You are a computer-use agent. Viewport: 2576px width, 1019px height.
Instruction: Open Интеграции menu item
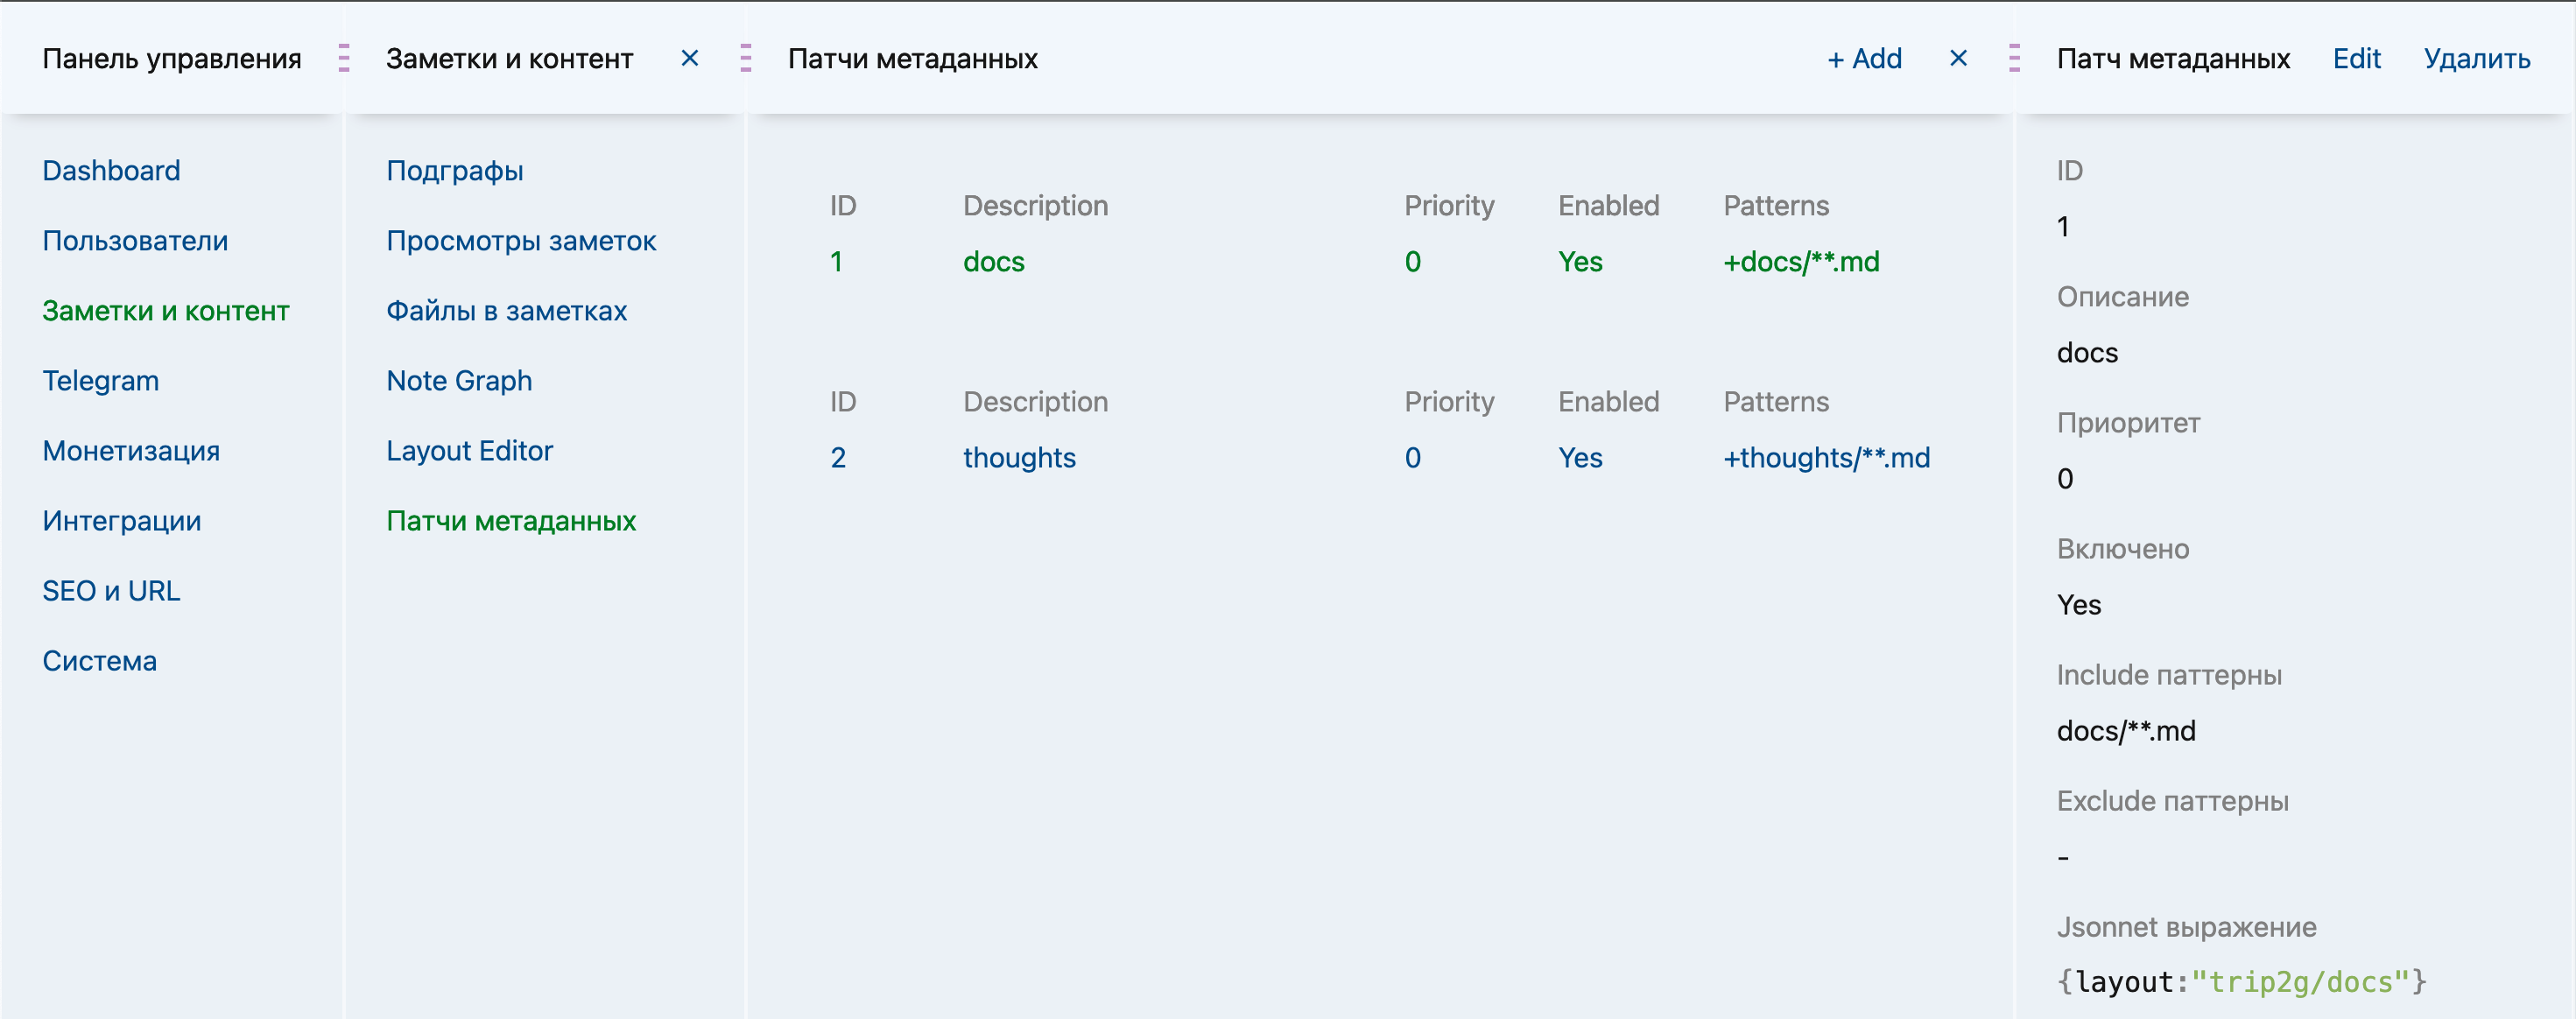pos(121,521)
